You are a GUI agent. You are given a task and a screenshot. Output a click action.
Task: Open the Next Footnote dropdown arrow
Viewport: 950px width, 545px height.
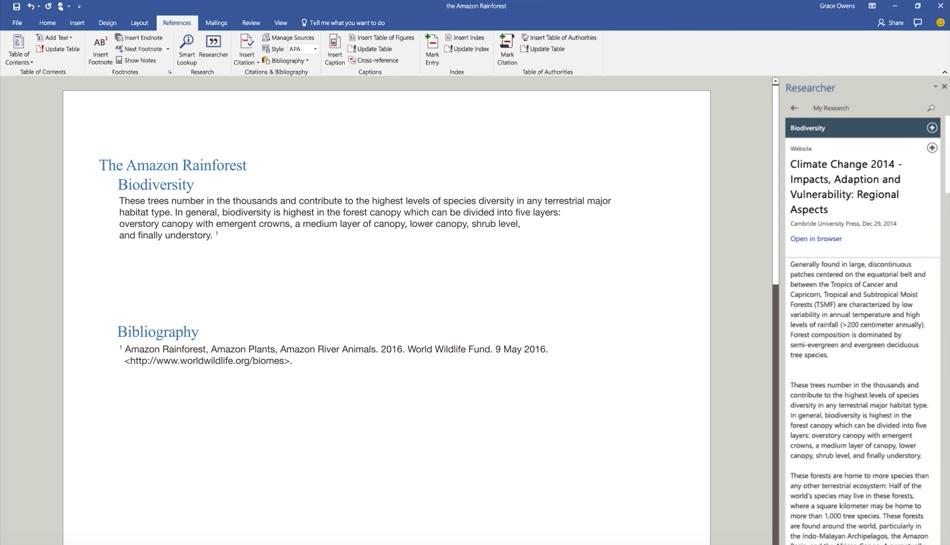[168, 49]
